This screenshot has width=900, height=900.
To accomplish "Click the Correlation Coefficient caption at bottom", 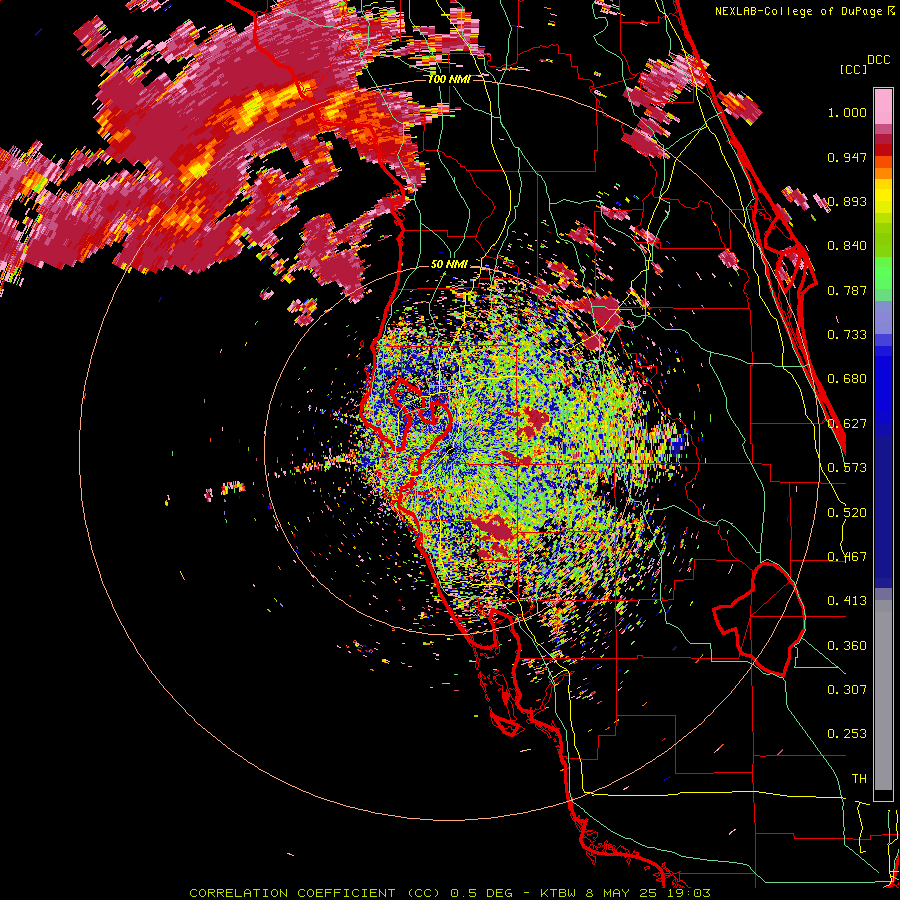I will (450, 893).
